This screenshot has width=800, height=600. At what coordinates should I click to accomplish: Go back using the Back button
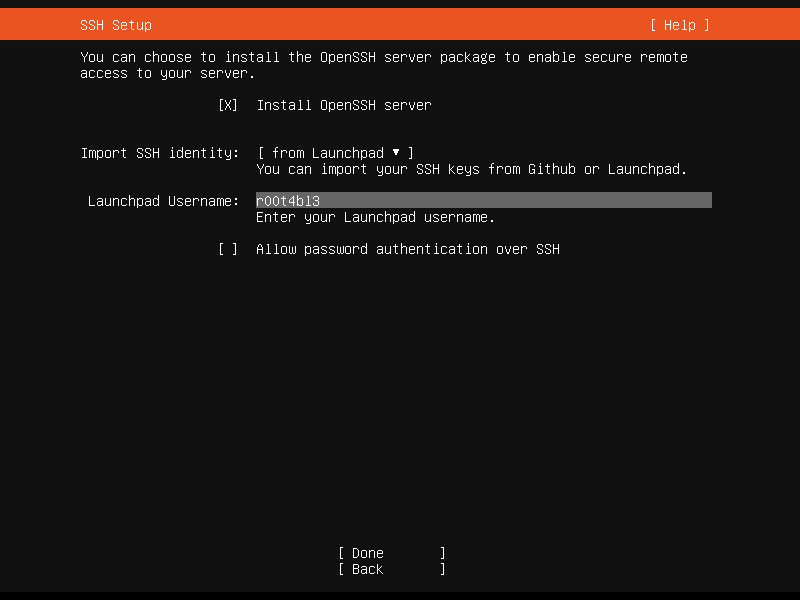click(392, 569)
